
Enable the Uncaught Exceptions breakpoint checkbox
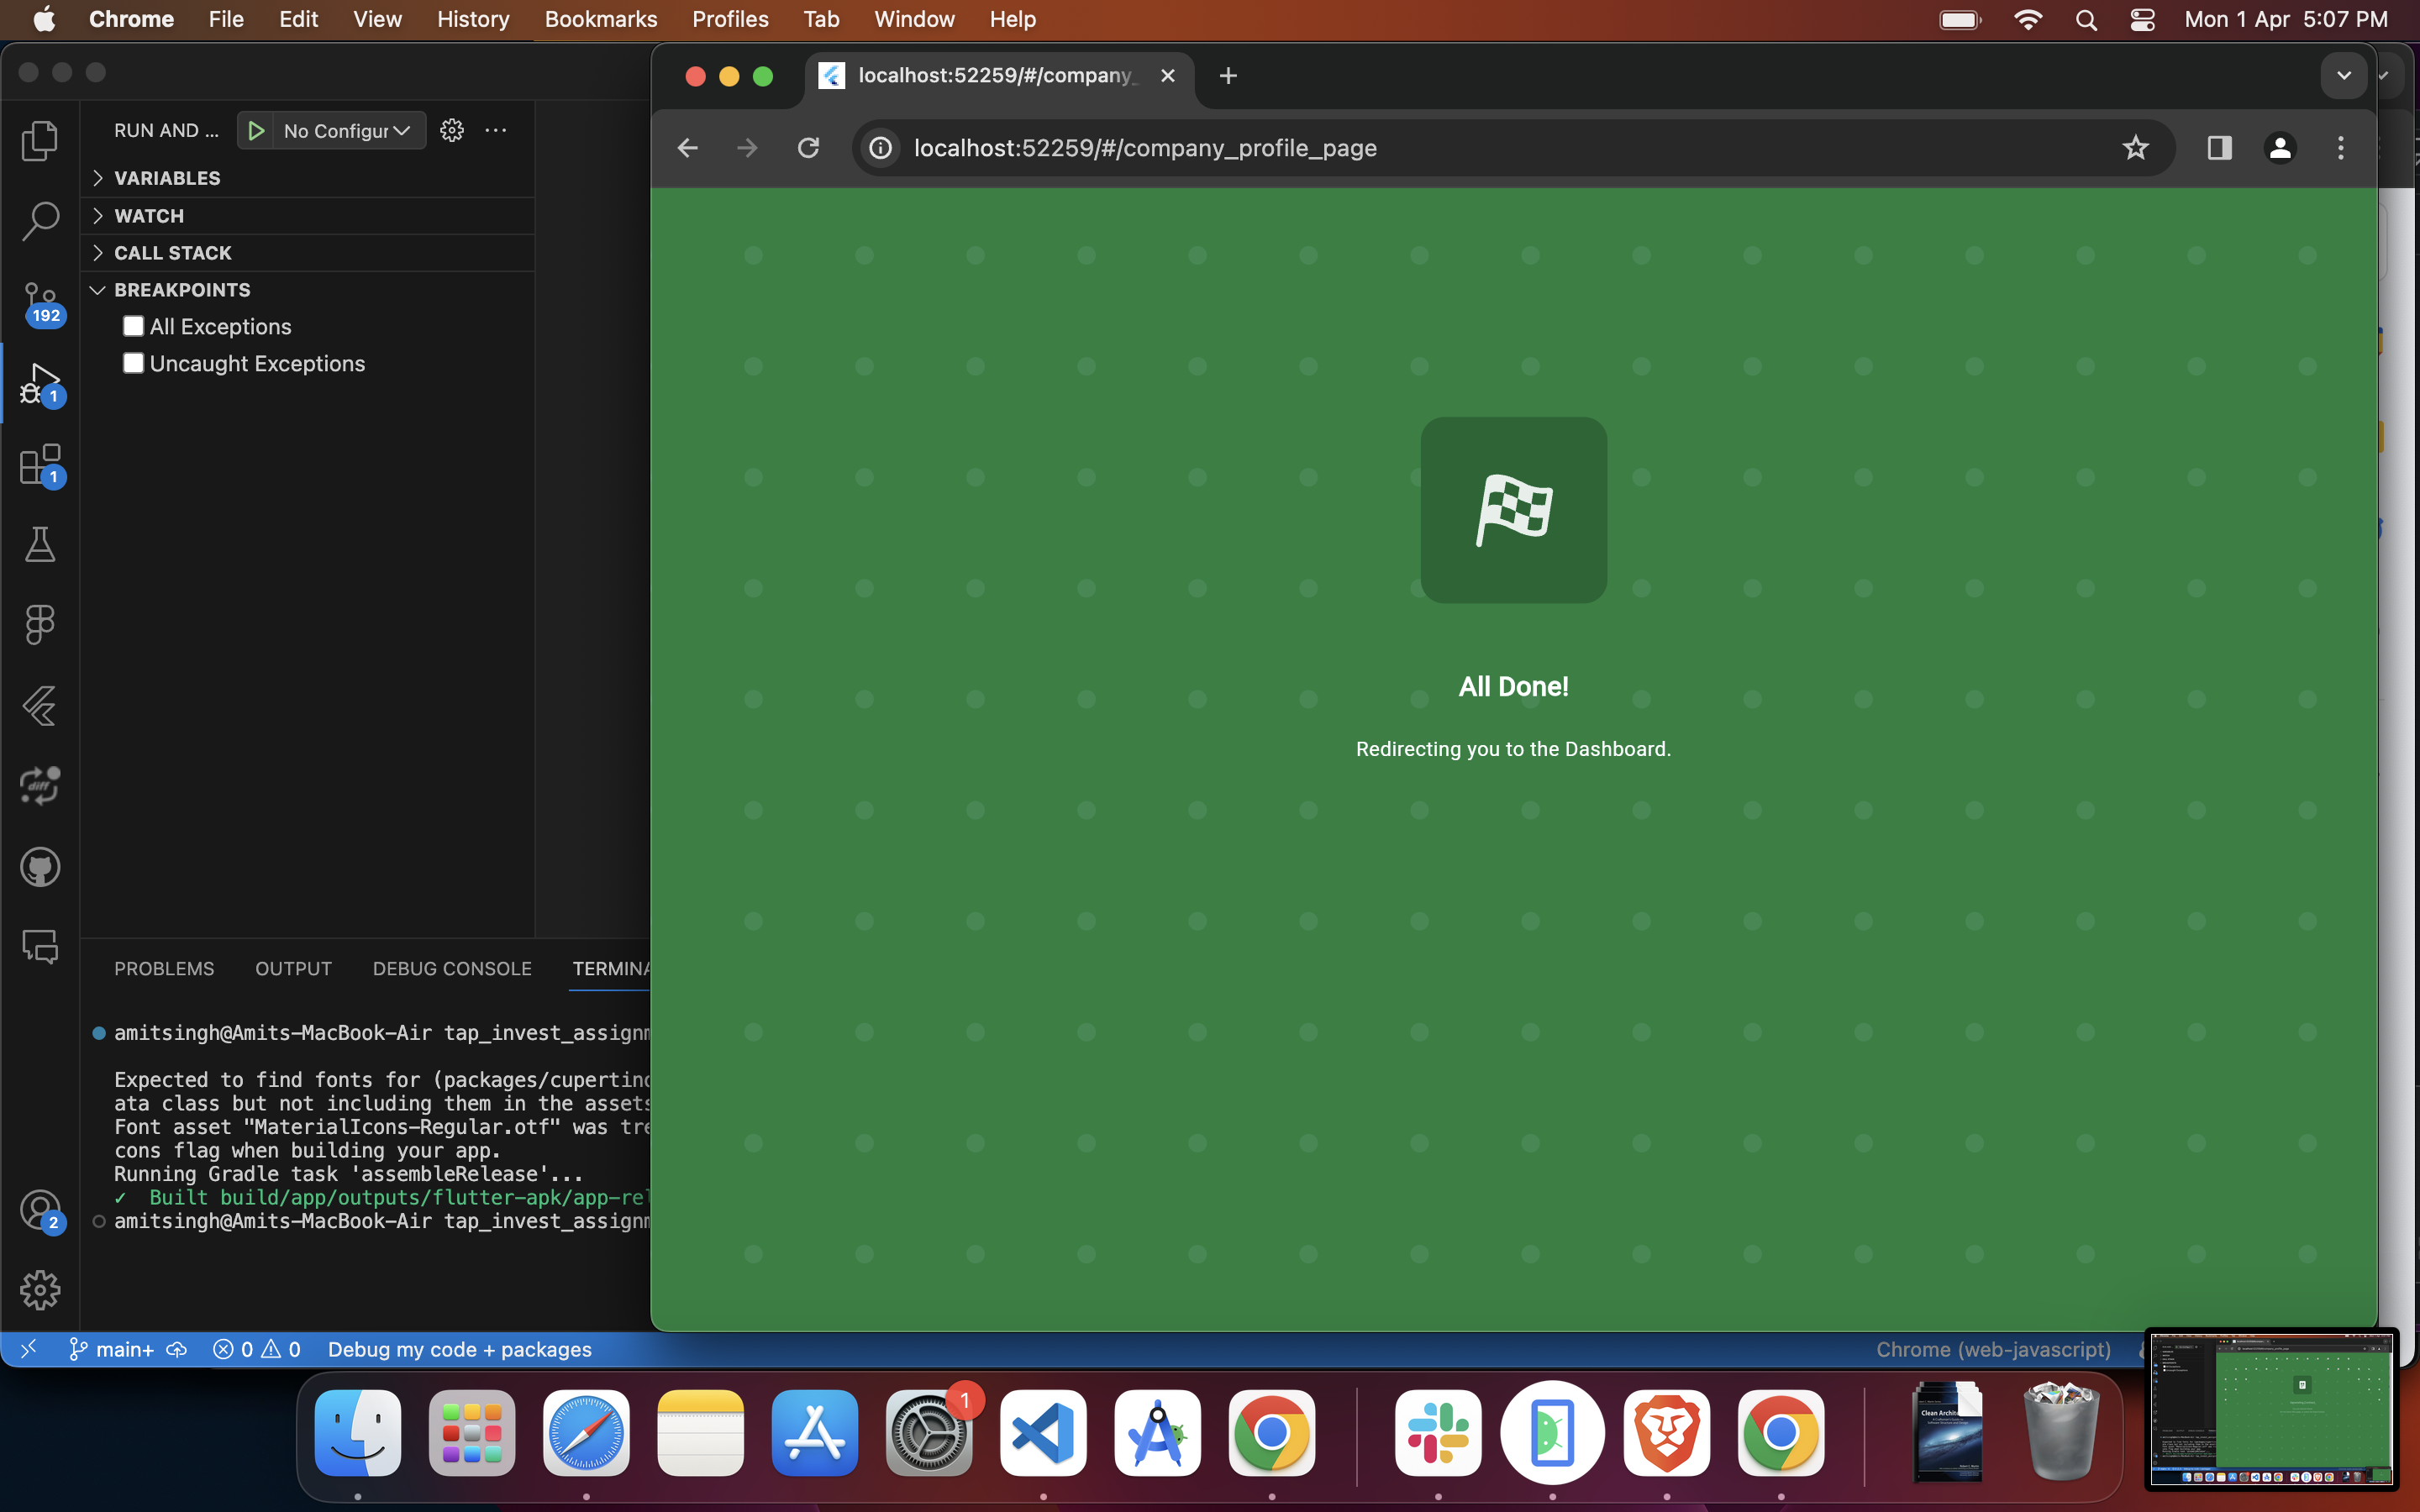click(x=133, y=363)
